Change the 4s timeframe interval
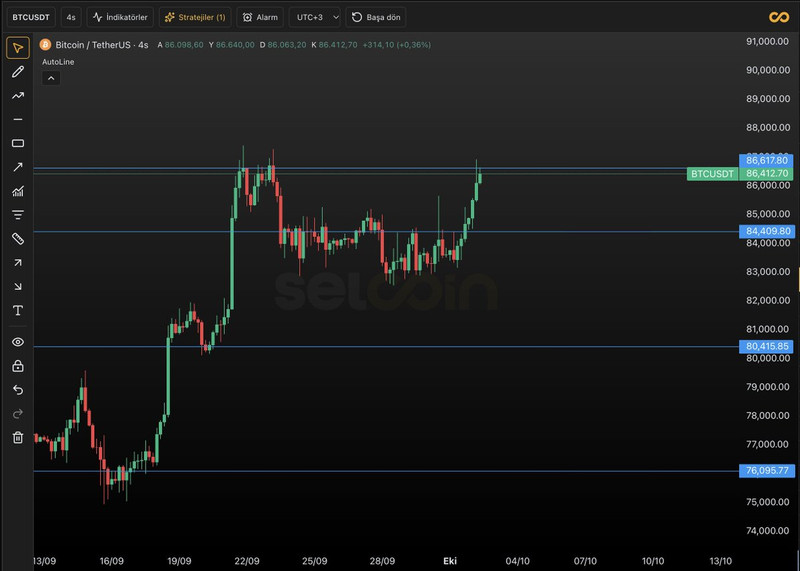Viewport: 800px width, 571px height. click(71, 17)
